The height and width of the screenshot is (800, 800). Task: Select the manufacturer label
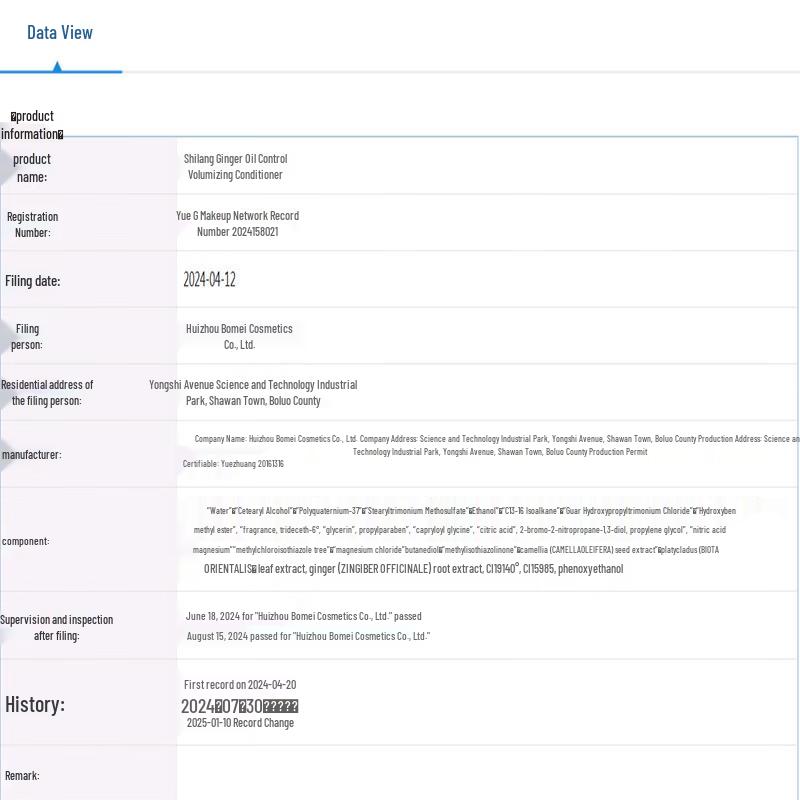click(32, 455)
